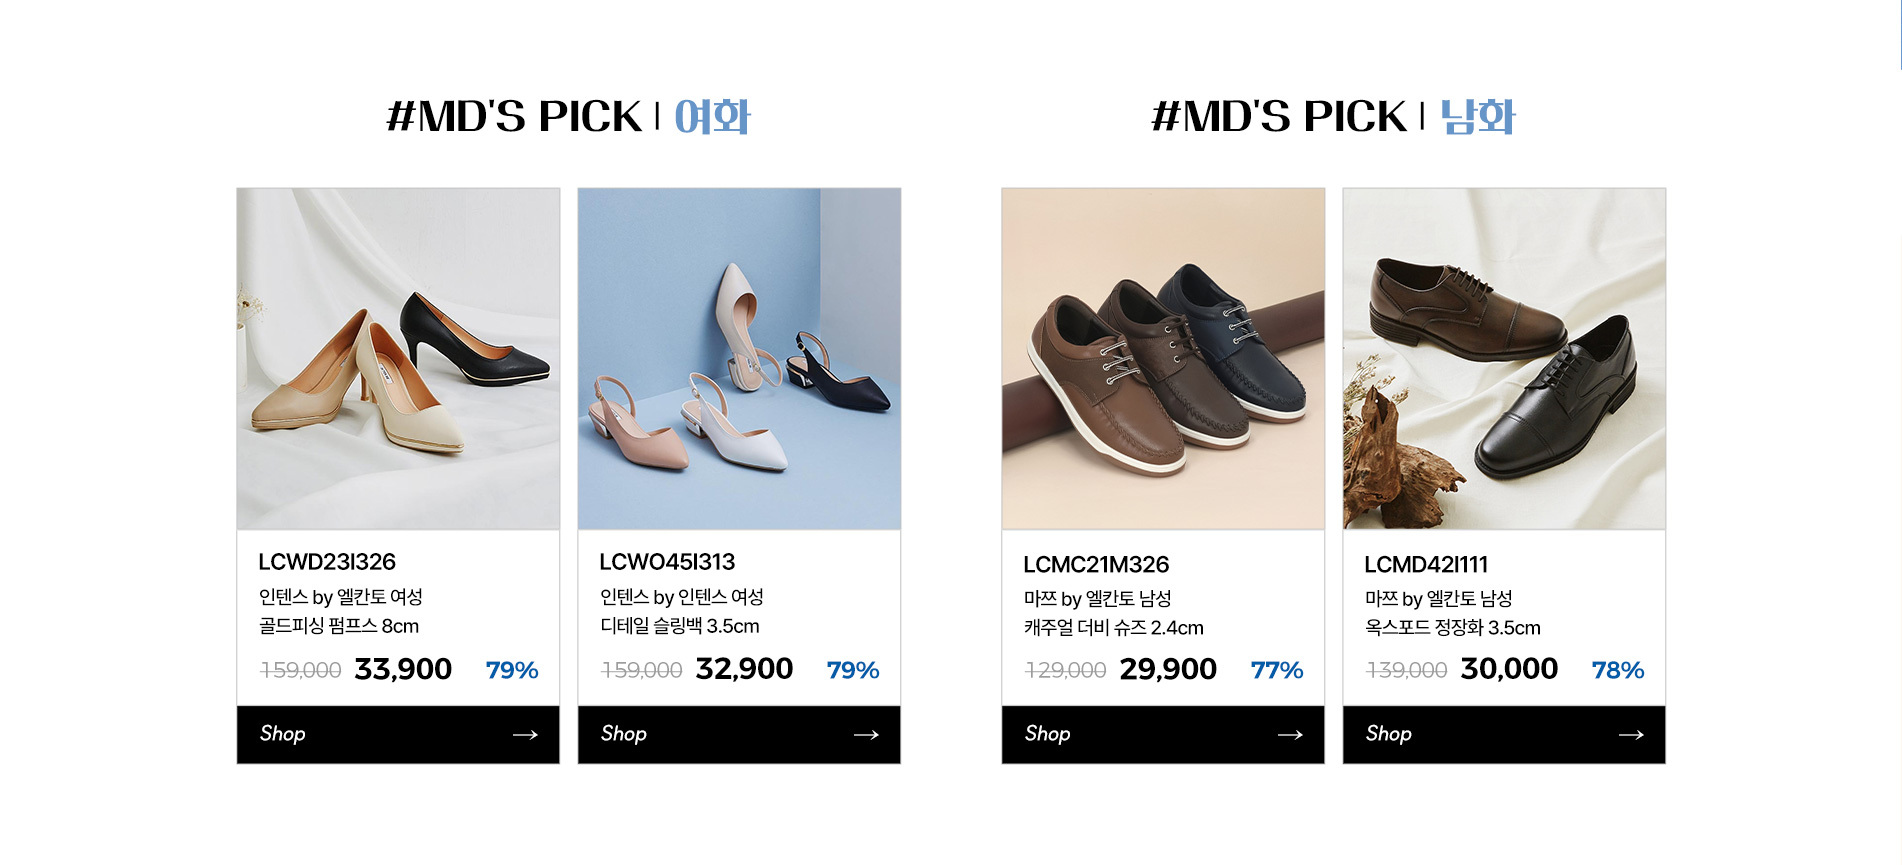Image resolution: width=1902 pixels, height=865 pixels.
Task: Click product code LCMC21M326
Action: point(1096,565)
